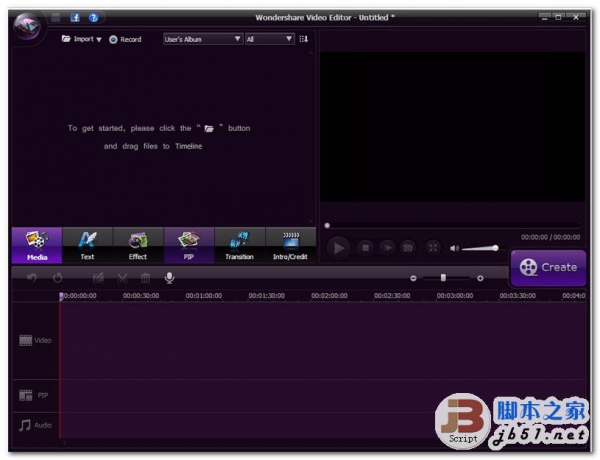Open the Effect tab

[138, 245]
